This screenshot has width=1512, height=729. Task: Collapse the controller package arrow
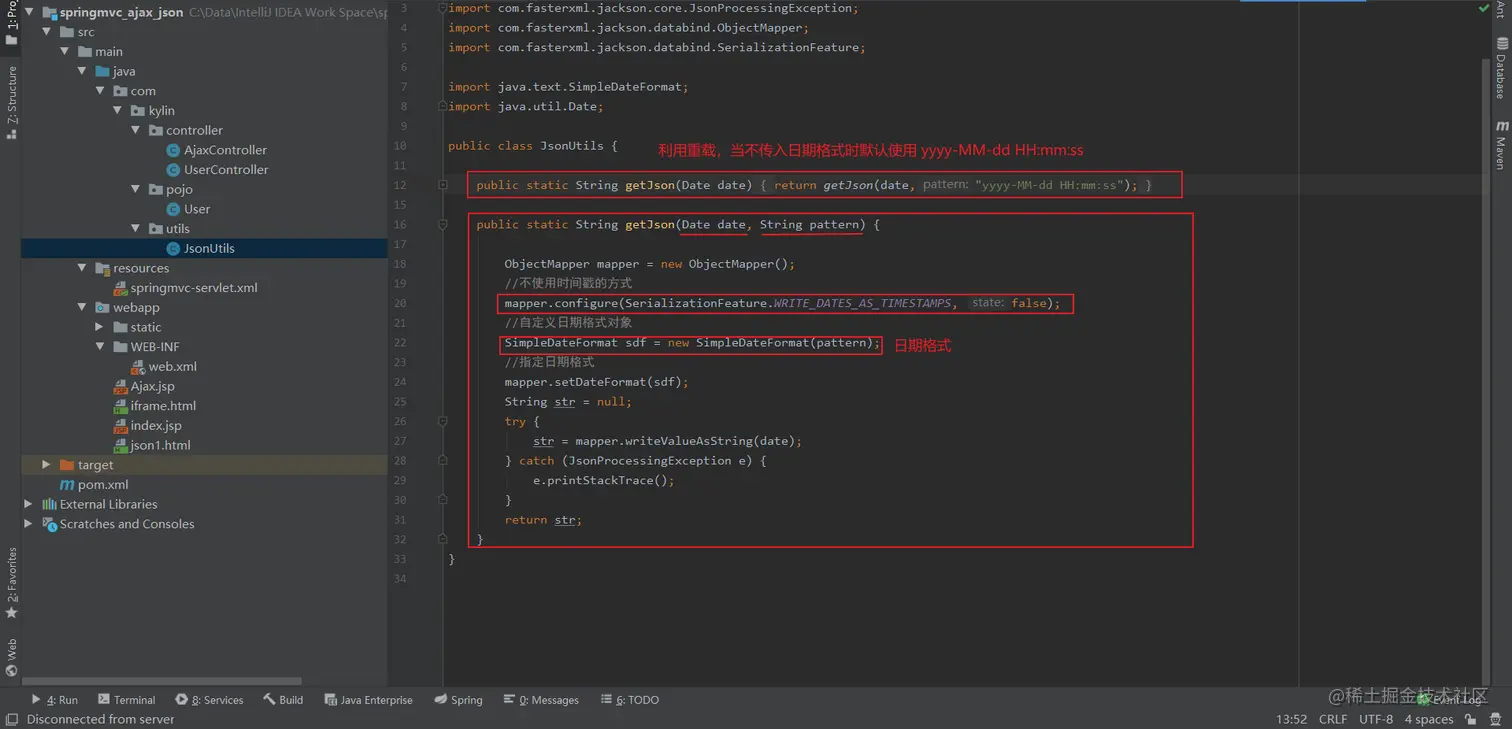click(x=136, y=130)
